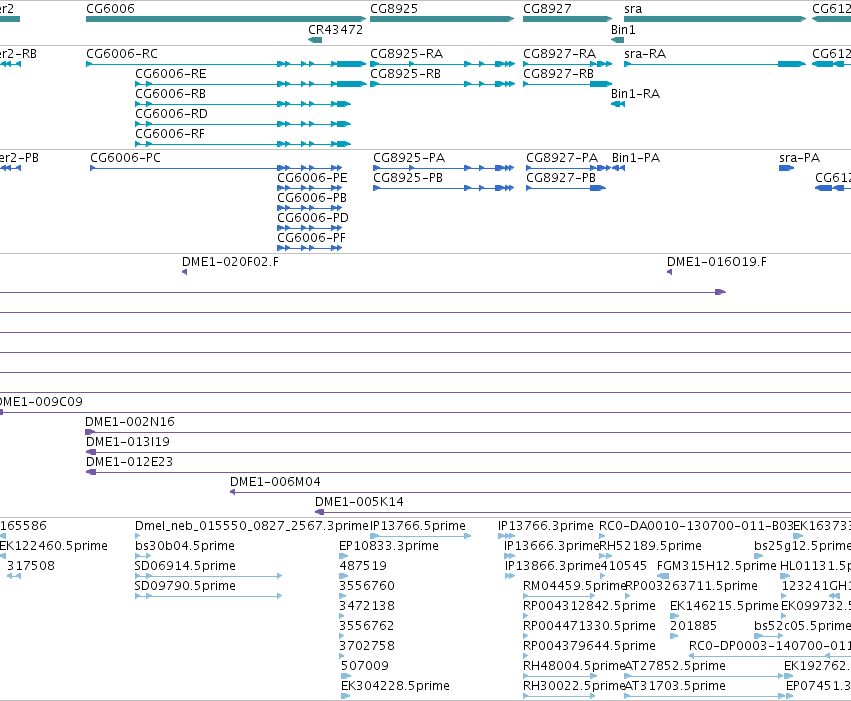
Task: Select BAC end DME1-020F02.F
Action: click(230, 262)
